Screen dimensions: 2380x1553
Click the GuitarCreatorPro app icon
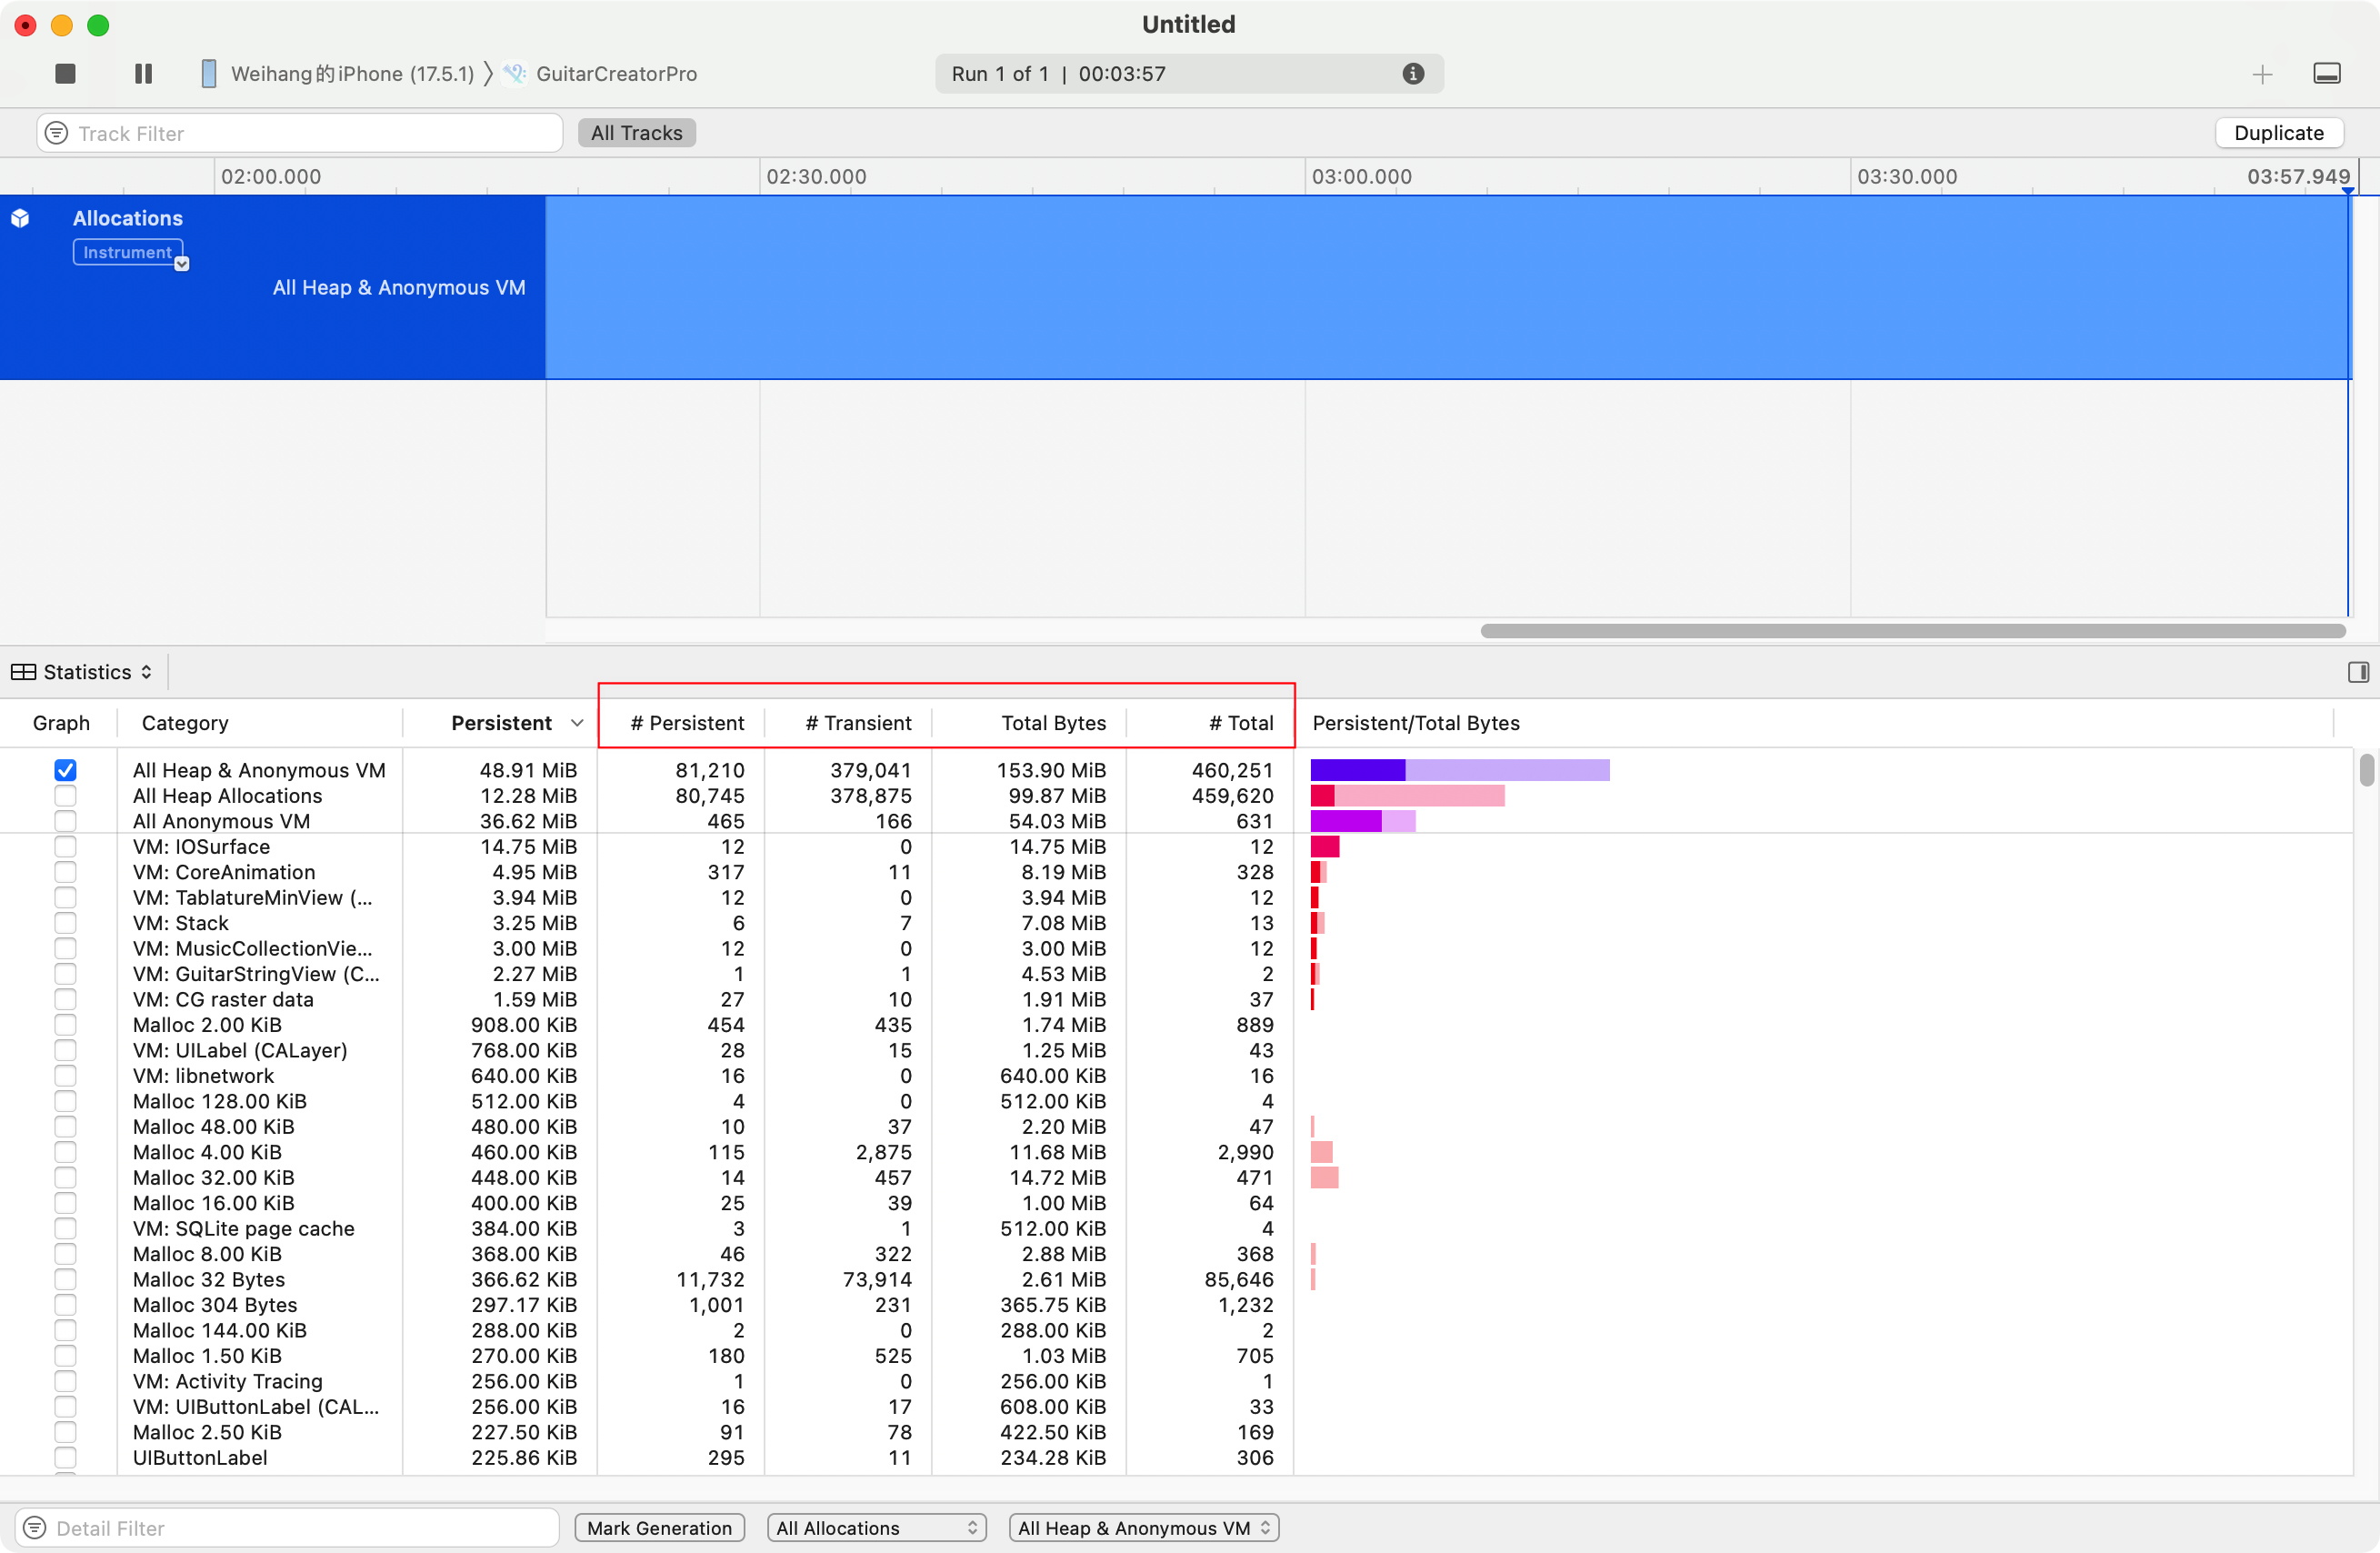point(515,74)
